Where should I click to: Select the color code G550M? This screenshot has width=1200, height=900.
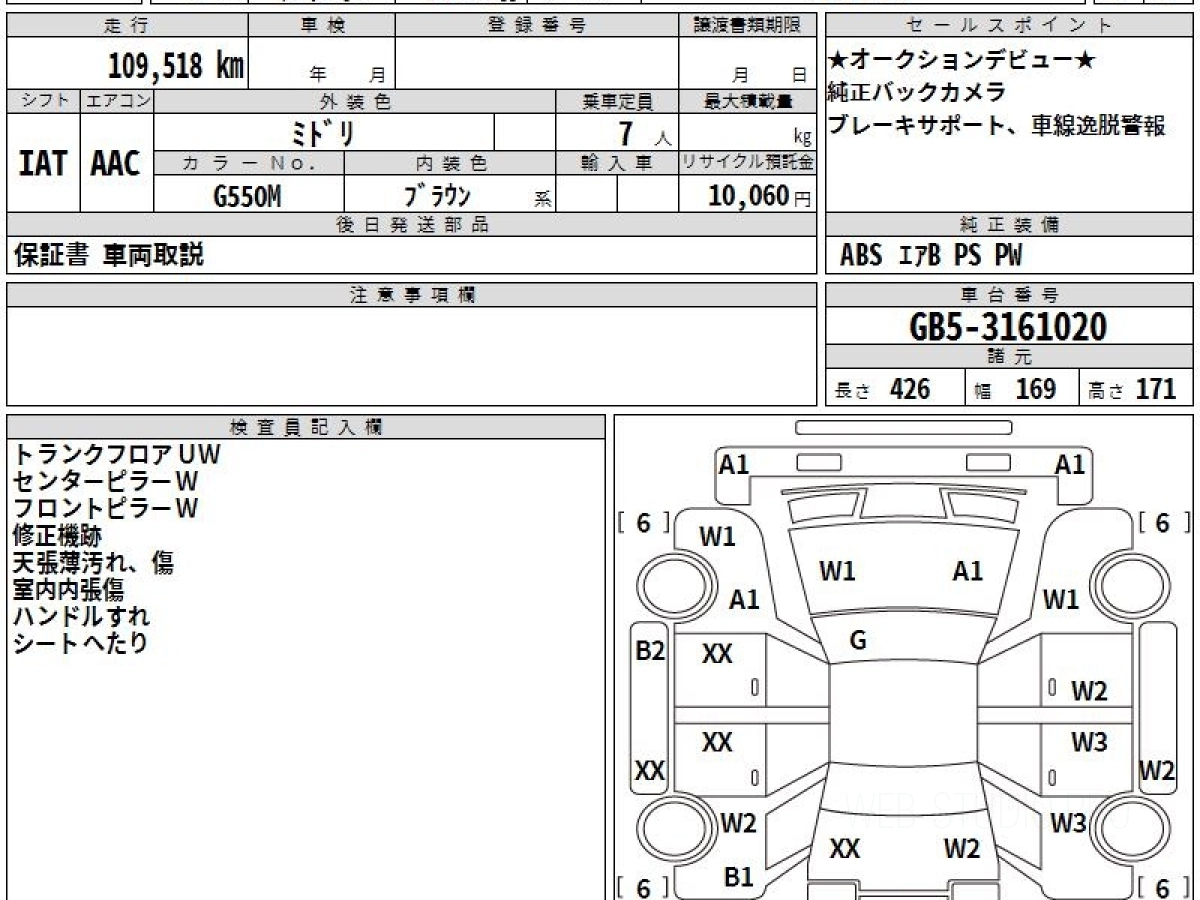247,196
